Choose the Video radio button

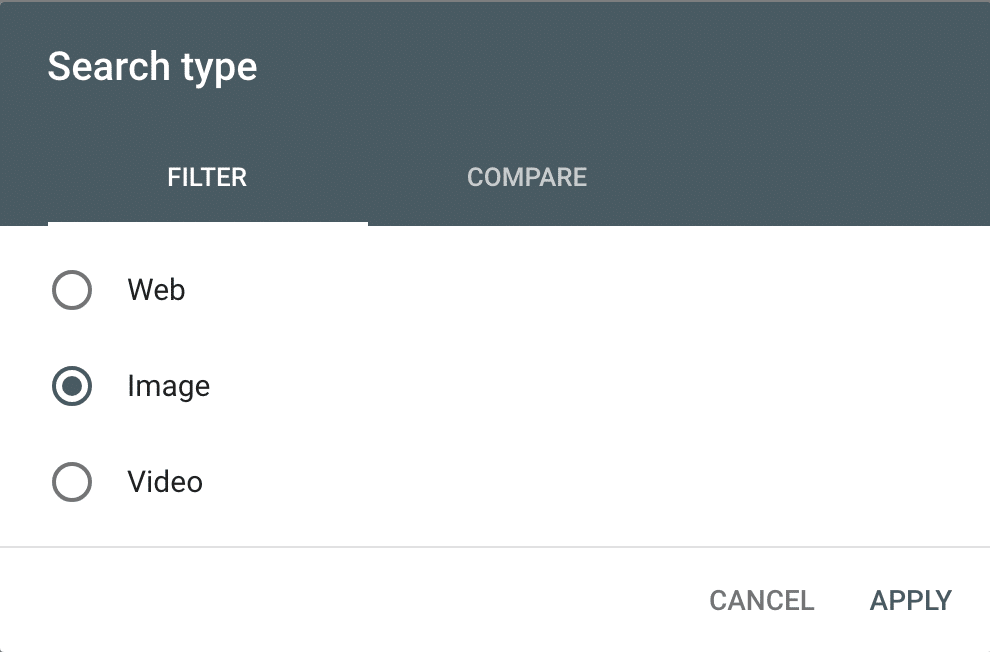pos(72,483)
